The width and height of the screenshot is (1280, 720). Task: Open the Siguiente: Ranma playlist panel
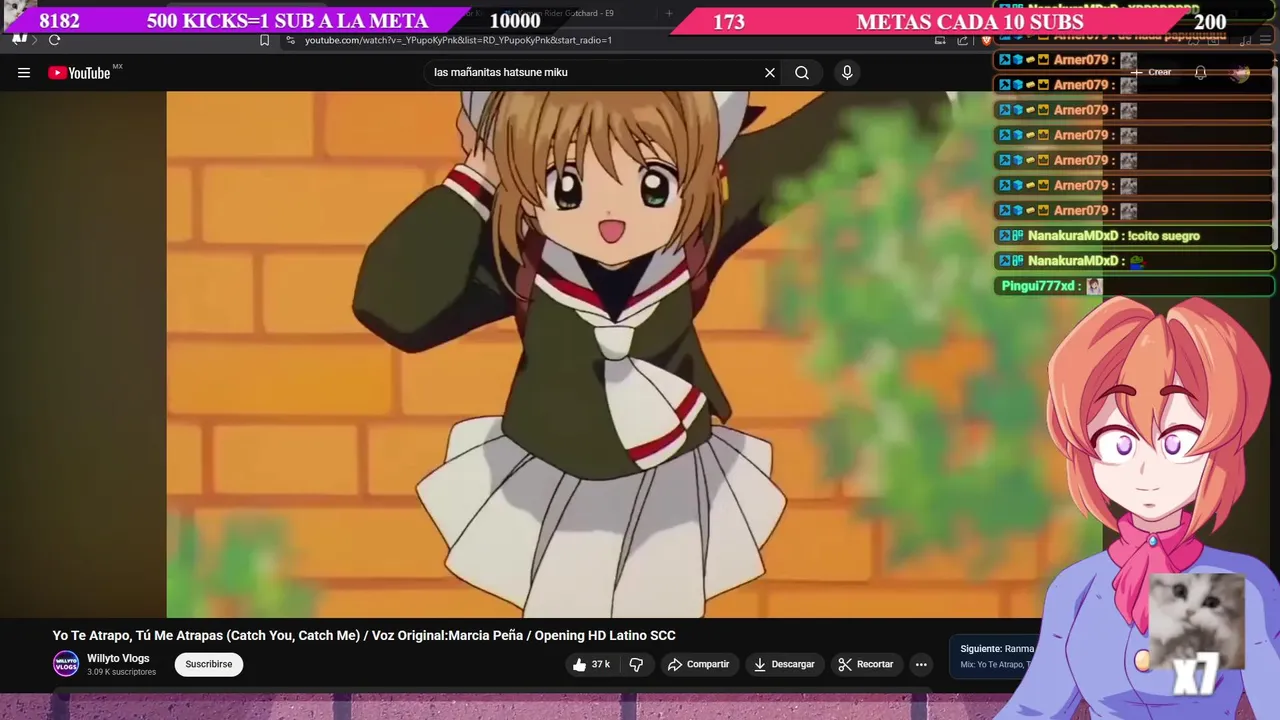click(x=996, y=656)
